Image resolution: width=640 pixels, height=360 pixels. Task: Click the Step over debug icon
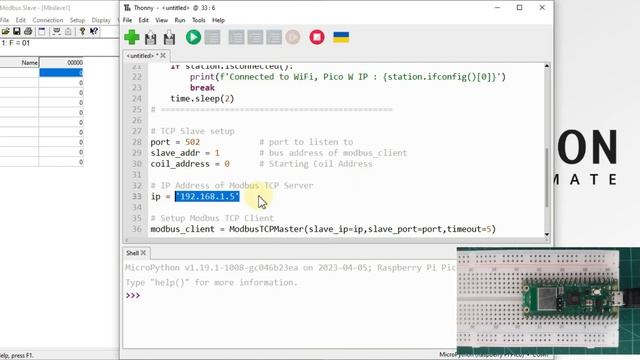tap(236, 37)
